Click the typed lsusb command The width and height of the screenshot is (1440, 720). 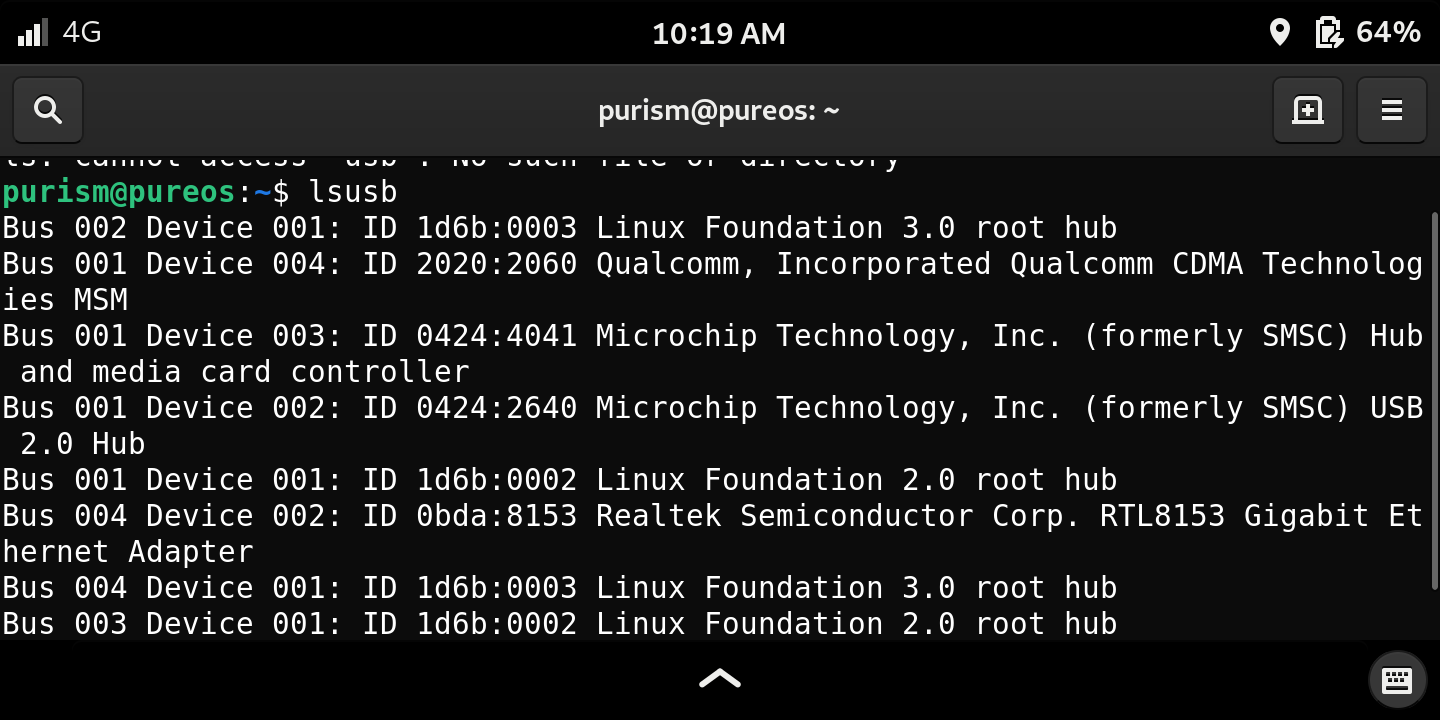coord(353,192)
